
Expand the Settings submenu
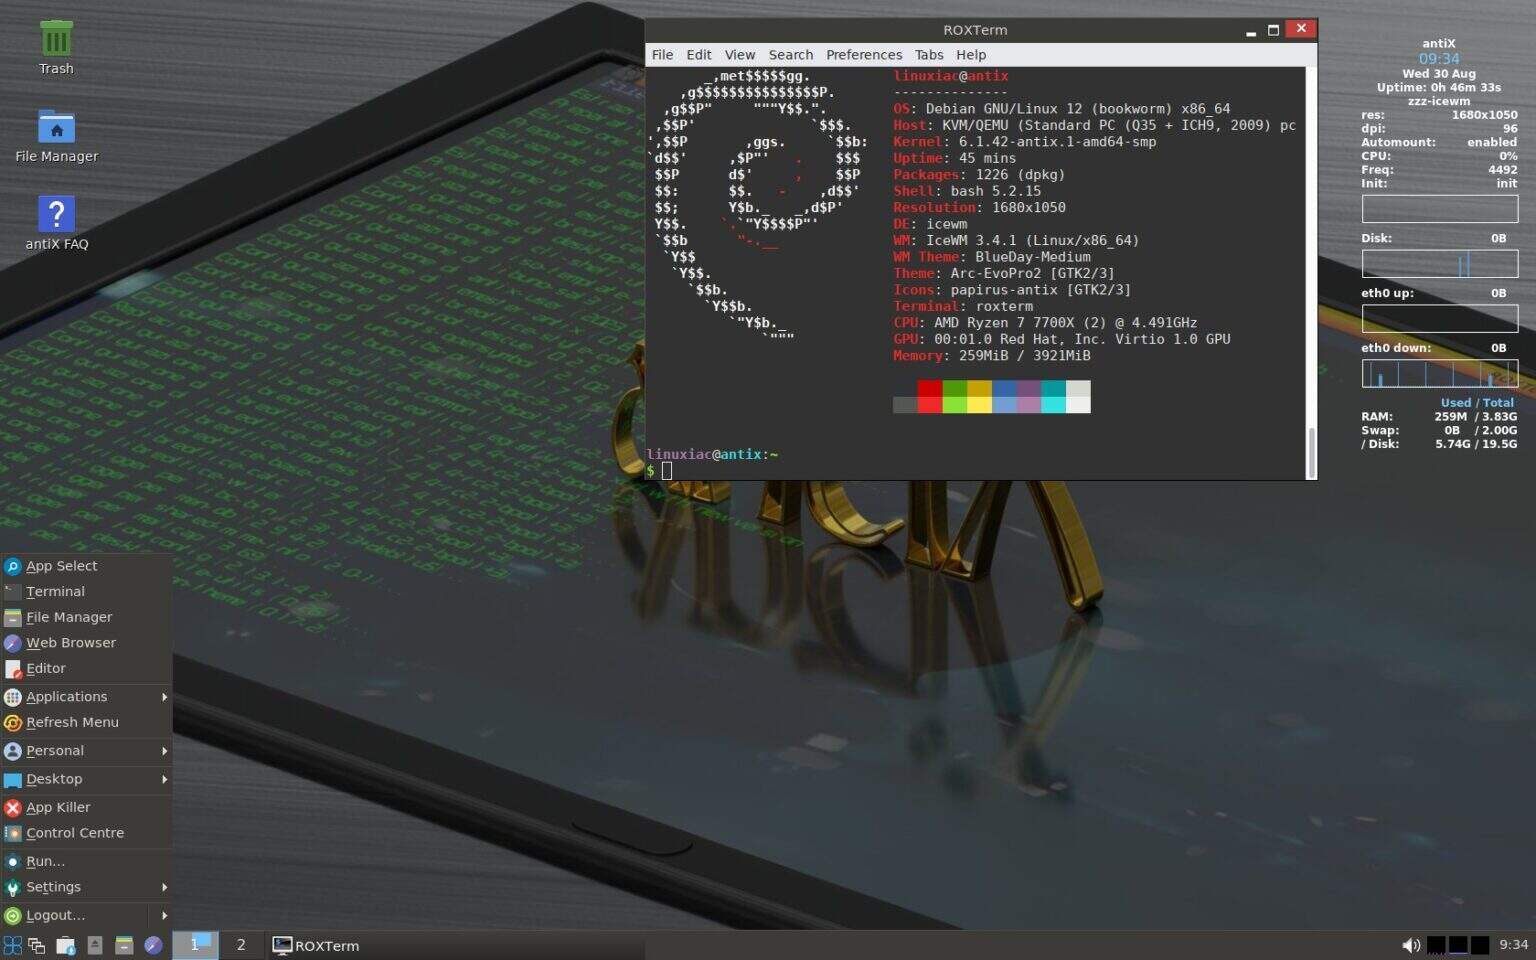pyautogui.click(x=54, y=886)
